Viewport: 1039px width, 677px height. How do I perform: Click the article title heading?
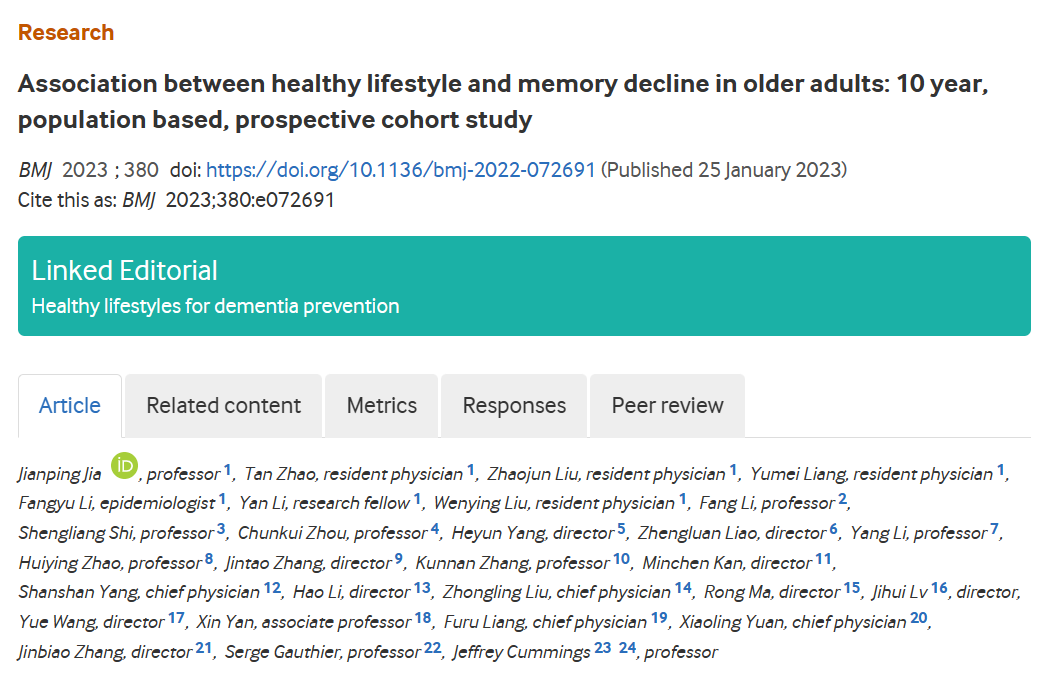(x=503, y=101)
